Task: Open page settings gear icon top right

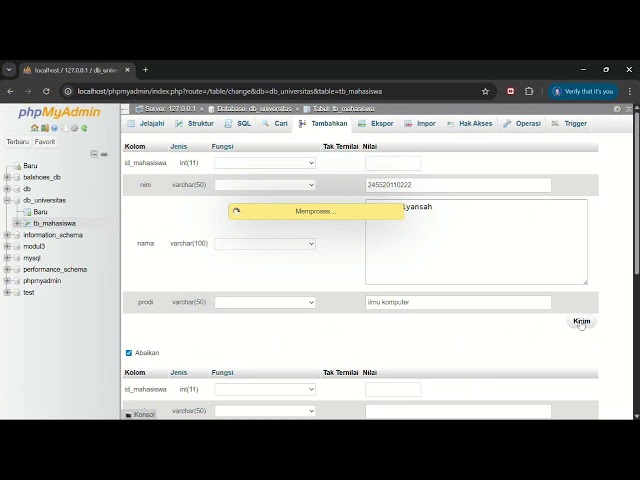Action: (x=617, y=109)
